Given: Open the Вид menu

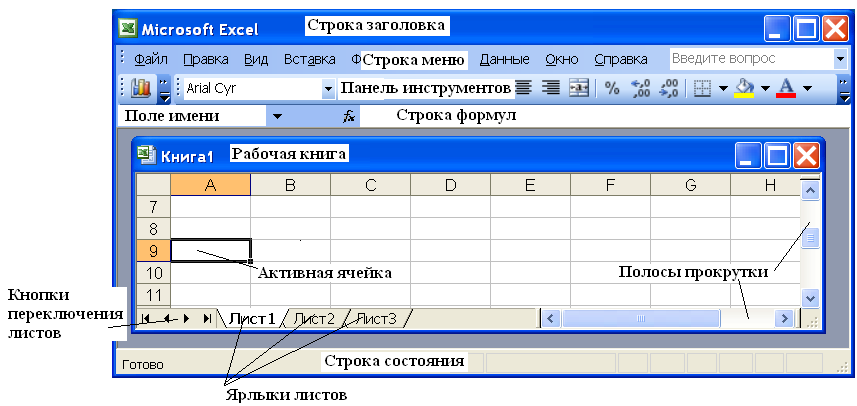Looking at the screenshot, I should click(256, 60).
